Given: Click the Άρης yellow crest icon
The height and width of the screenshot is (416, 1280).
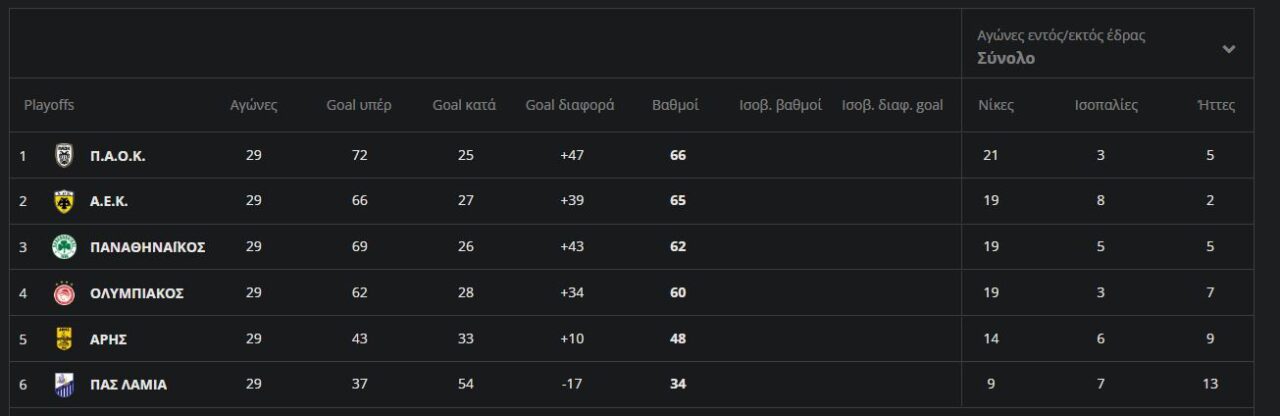Looking at the screenshot, I should (64, 339).
